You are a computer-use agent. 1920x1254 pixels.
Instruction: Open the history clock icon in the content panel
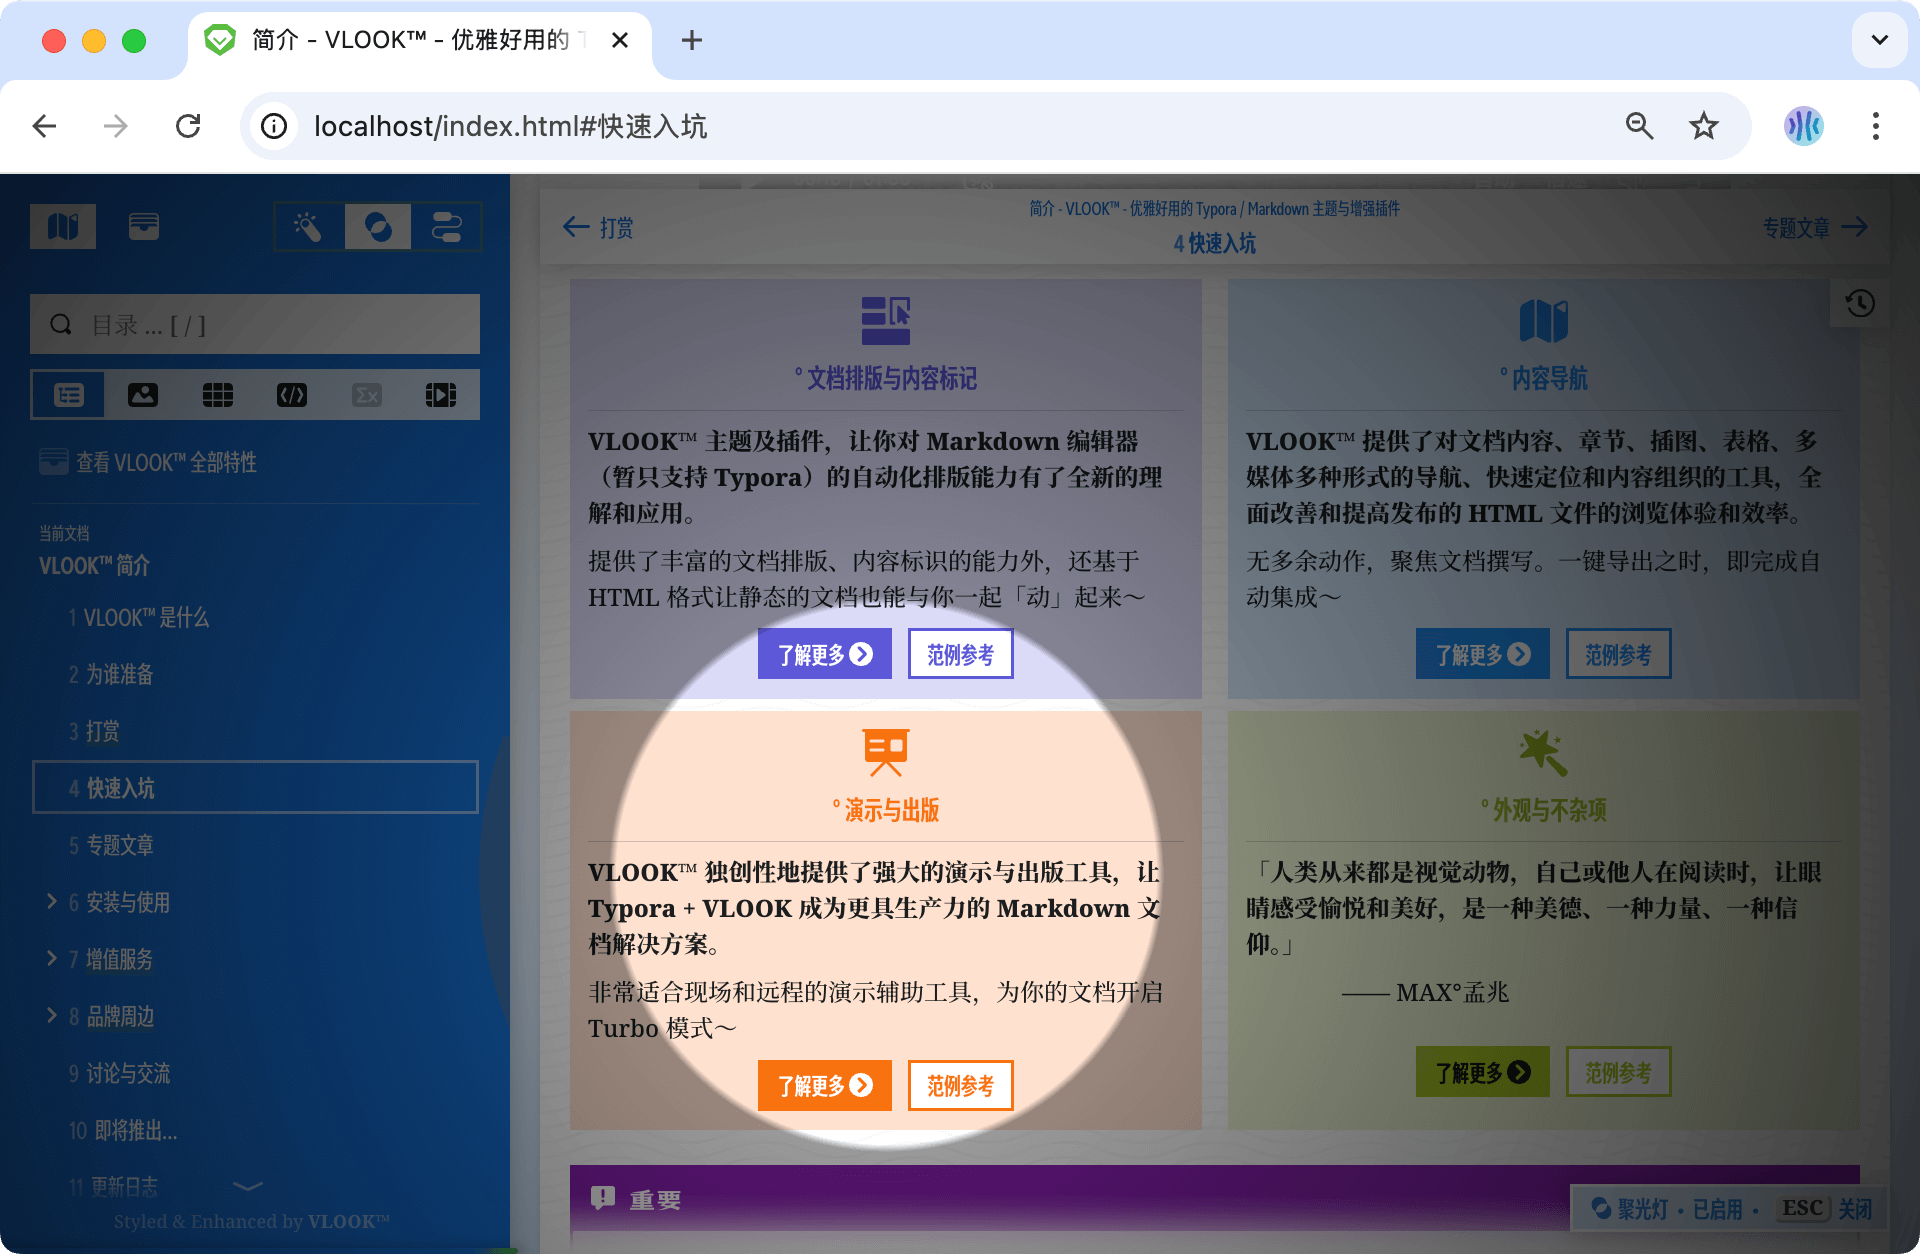1859,303
